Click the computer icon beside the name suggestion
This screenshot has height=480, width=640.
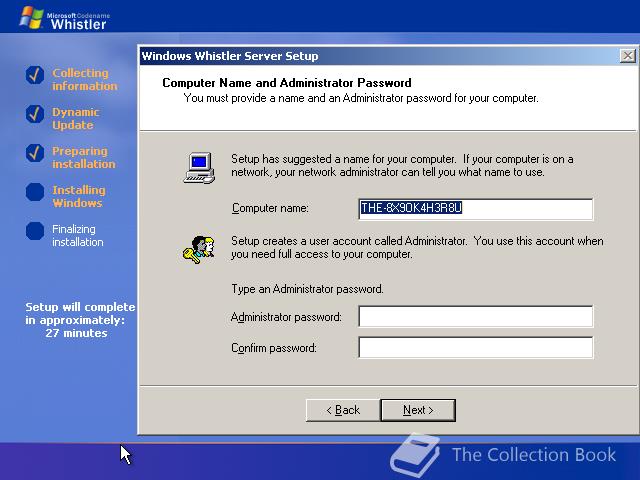(199, 167)
